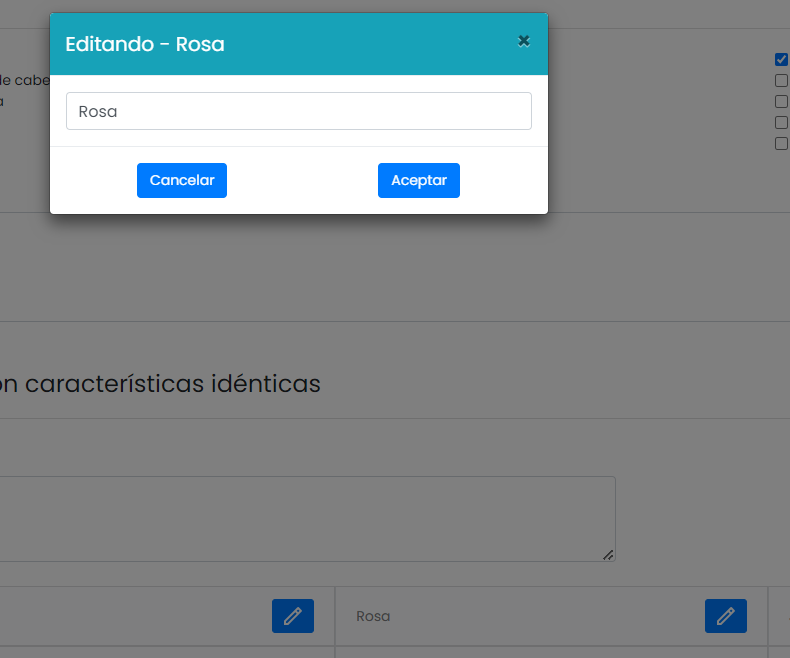Viewport: 790px width, 658px height.
Task: Click the dimmed backdrop below the dialog
Action: [x=300, y=270]
